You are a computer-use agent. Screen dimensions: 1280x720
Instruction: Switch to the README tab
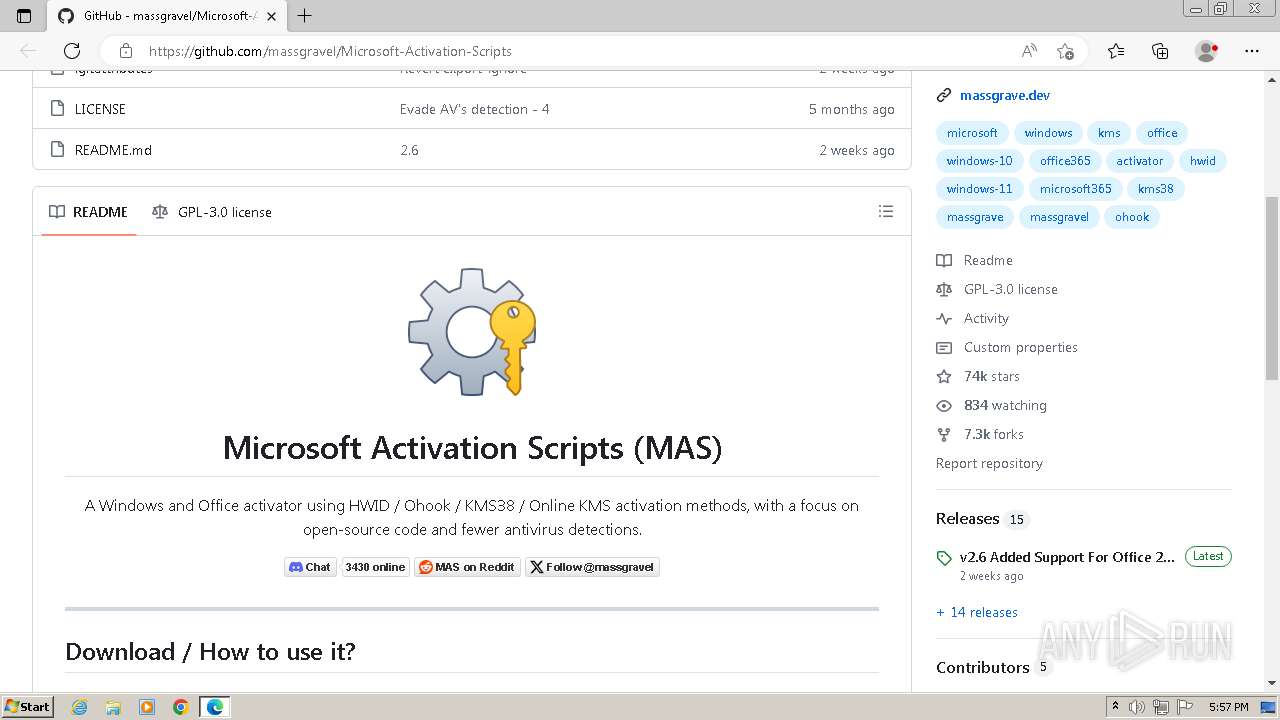(89, 212)
